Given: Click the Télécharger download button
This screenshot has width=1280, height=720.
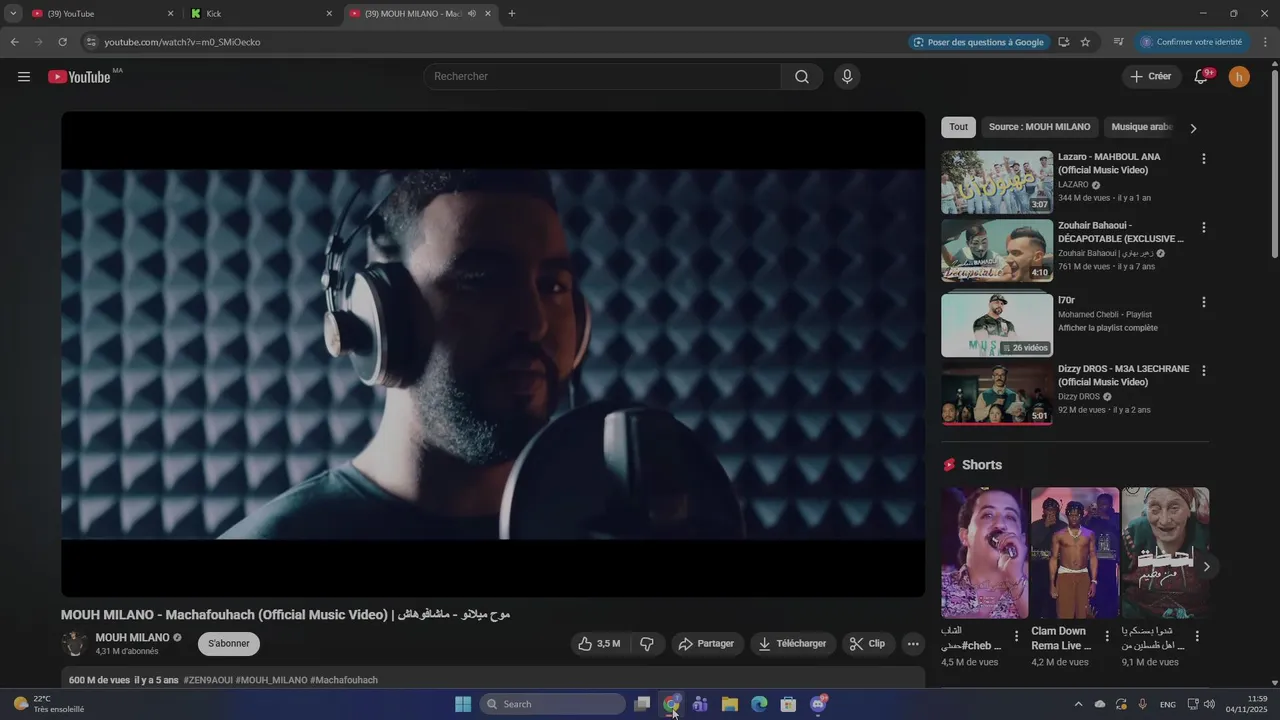Looking at the screenshot, I should coord(793,644).
